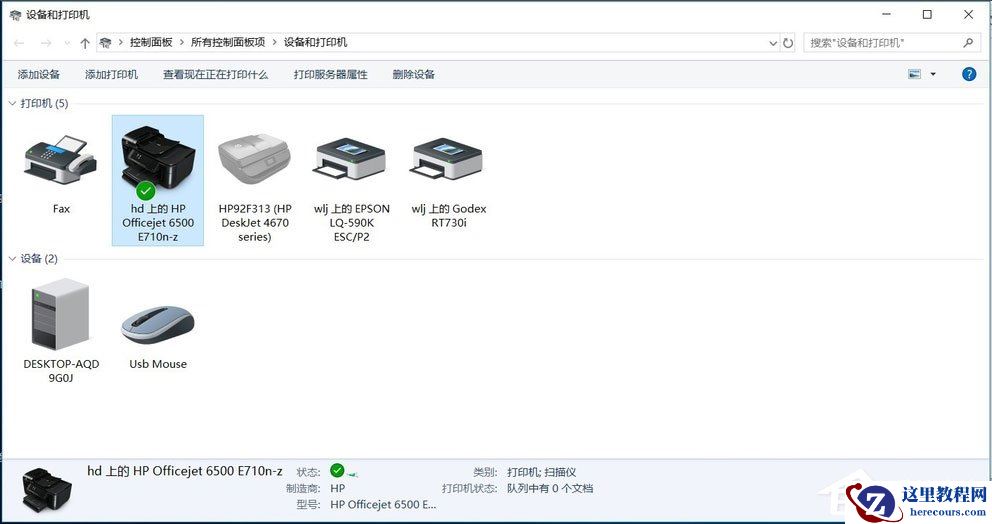Click model value HP Officejet 6500 E...
The image size is (992, 524).
click(383, 504)
